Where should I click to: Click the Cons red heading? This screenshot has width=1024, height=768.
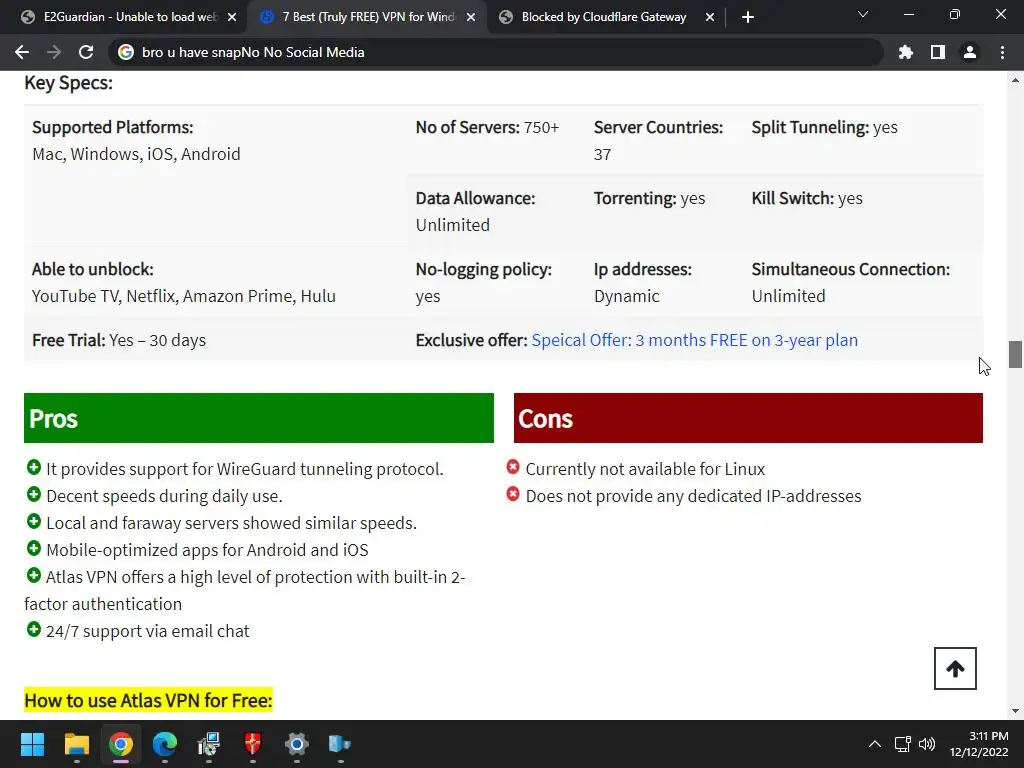(748, 418)
